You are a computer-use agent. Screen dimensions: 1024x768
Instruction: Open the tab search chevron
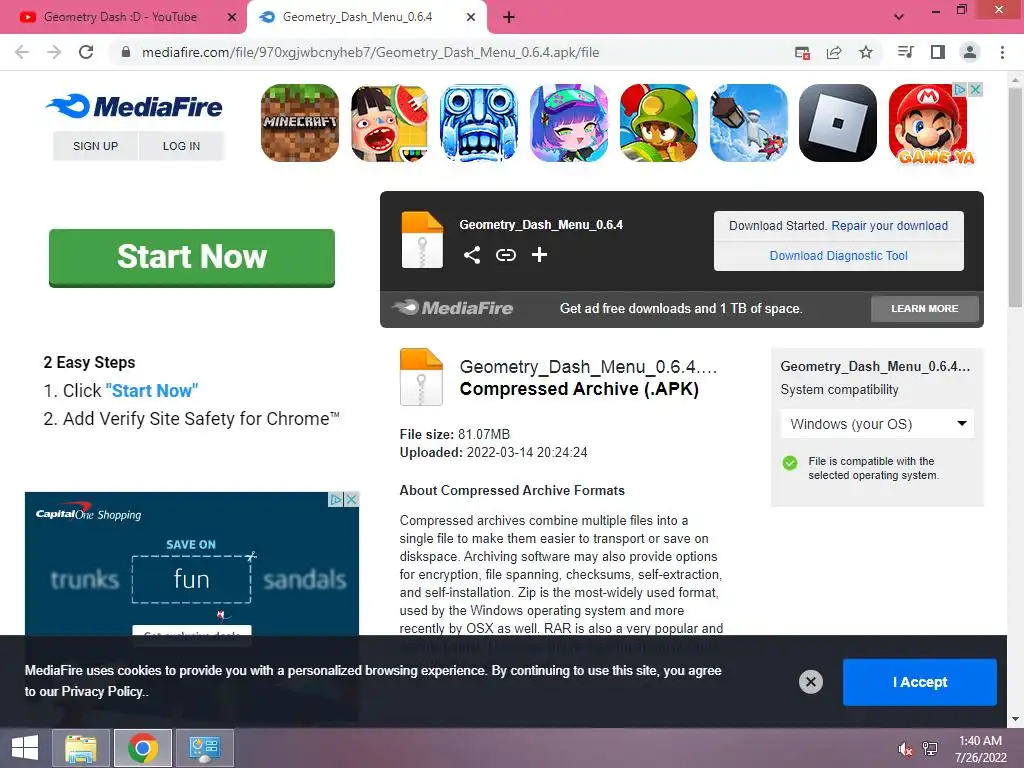(x=899, y=17)
